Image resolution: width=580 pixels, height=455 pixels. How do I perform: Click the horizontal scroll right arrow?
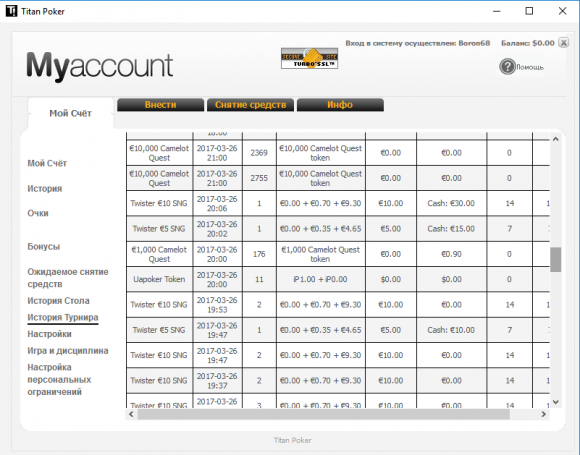click(543, 414)
